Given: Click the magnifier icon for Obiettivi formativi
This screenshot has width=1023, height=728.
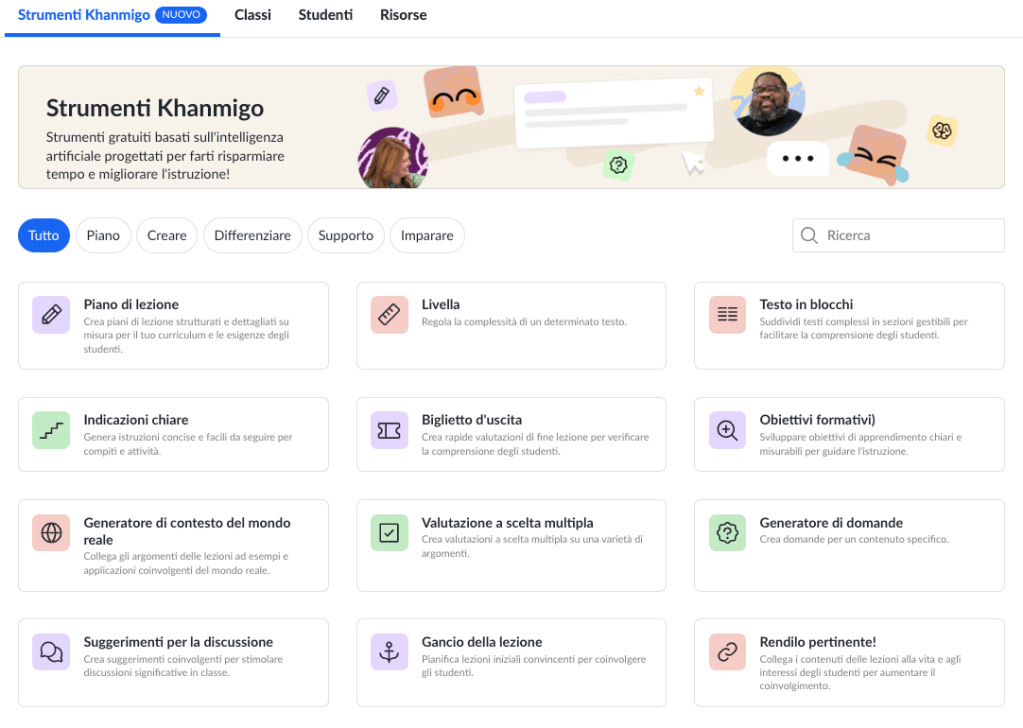Looking at the screenshot, I should 727,430.
